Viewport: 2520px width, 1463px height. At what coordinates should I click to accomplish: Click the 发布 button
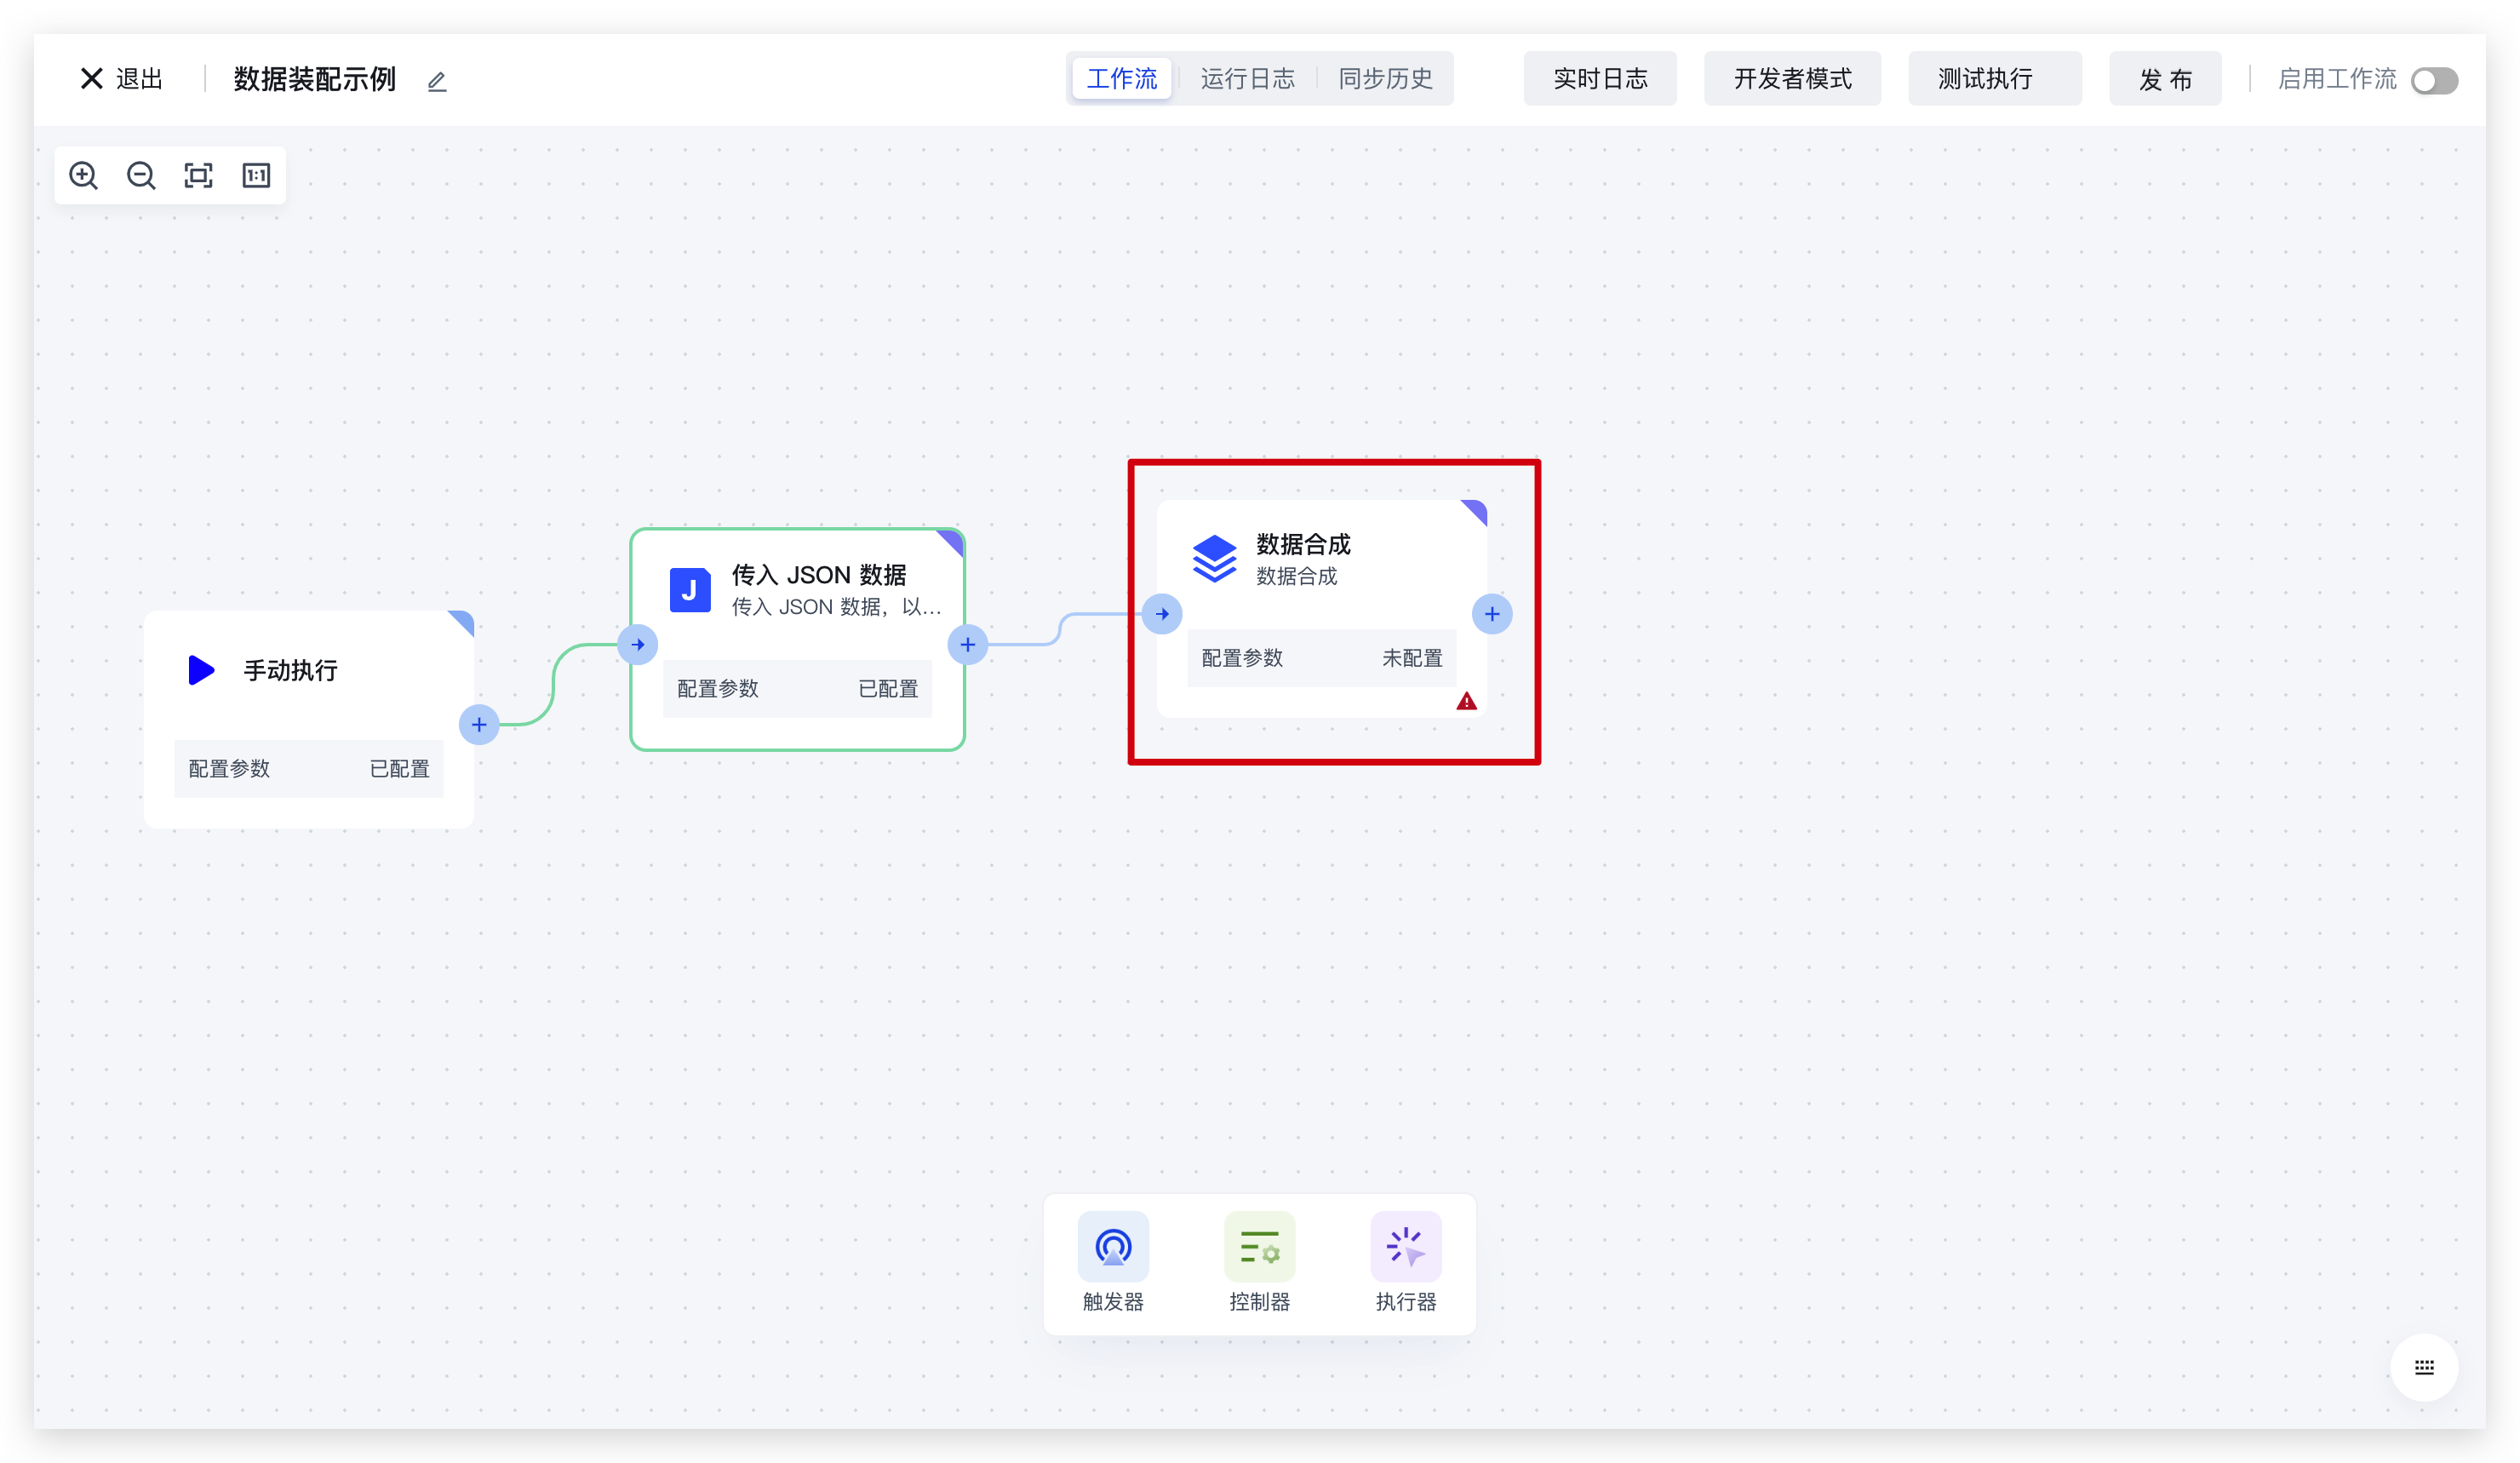tap(2165, 79)
